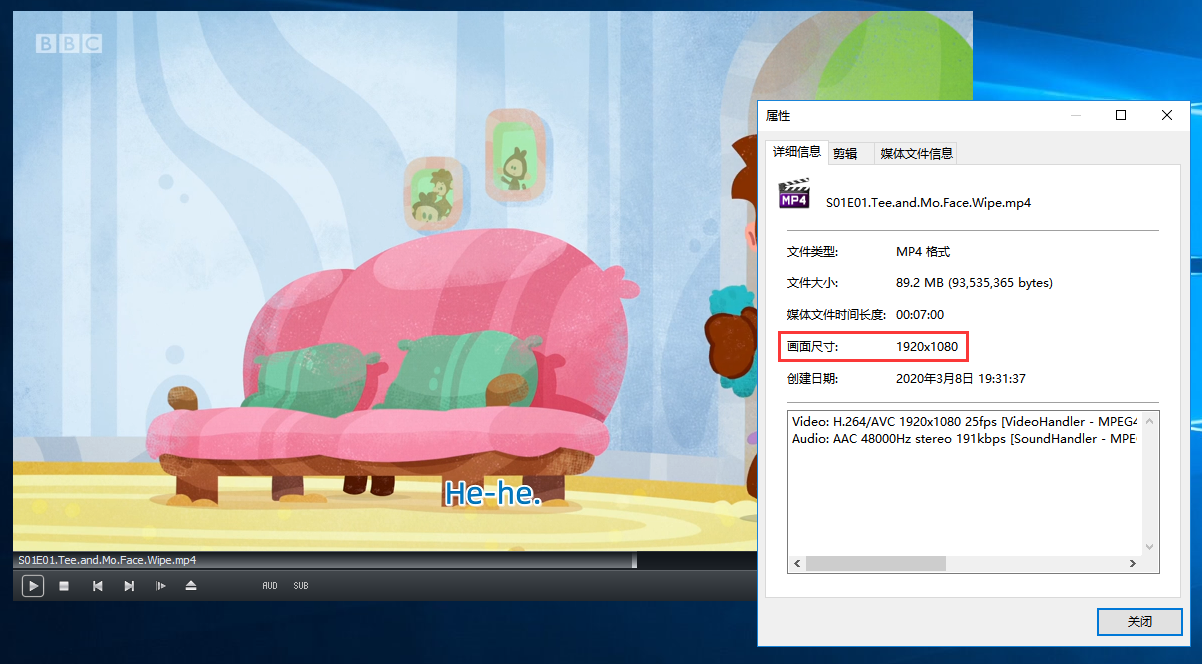
Task: Close the 属性 dialog with X
Action: 1167,116
